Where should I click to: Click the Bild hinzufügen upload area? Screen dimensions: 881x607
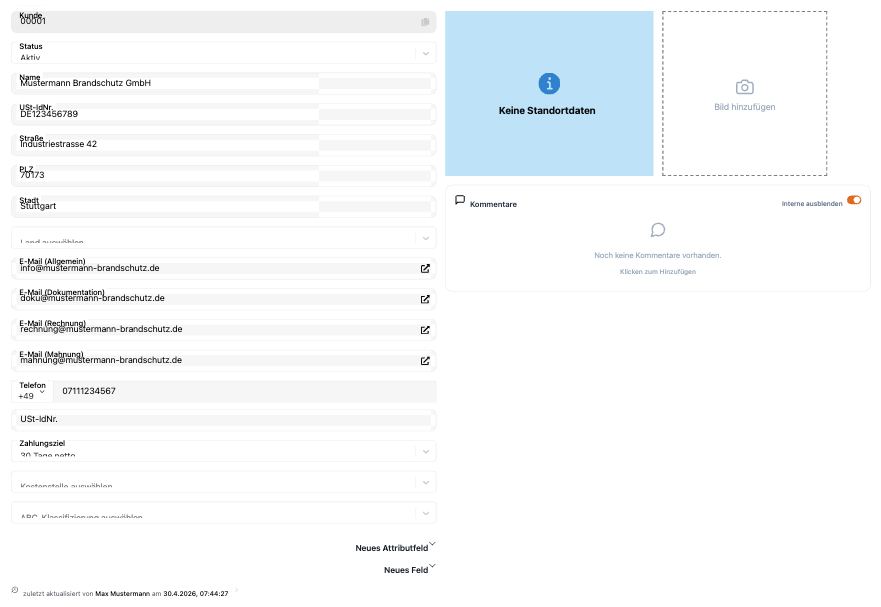coord(744,93)
